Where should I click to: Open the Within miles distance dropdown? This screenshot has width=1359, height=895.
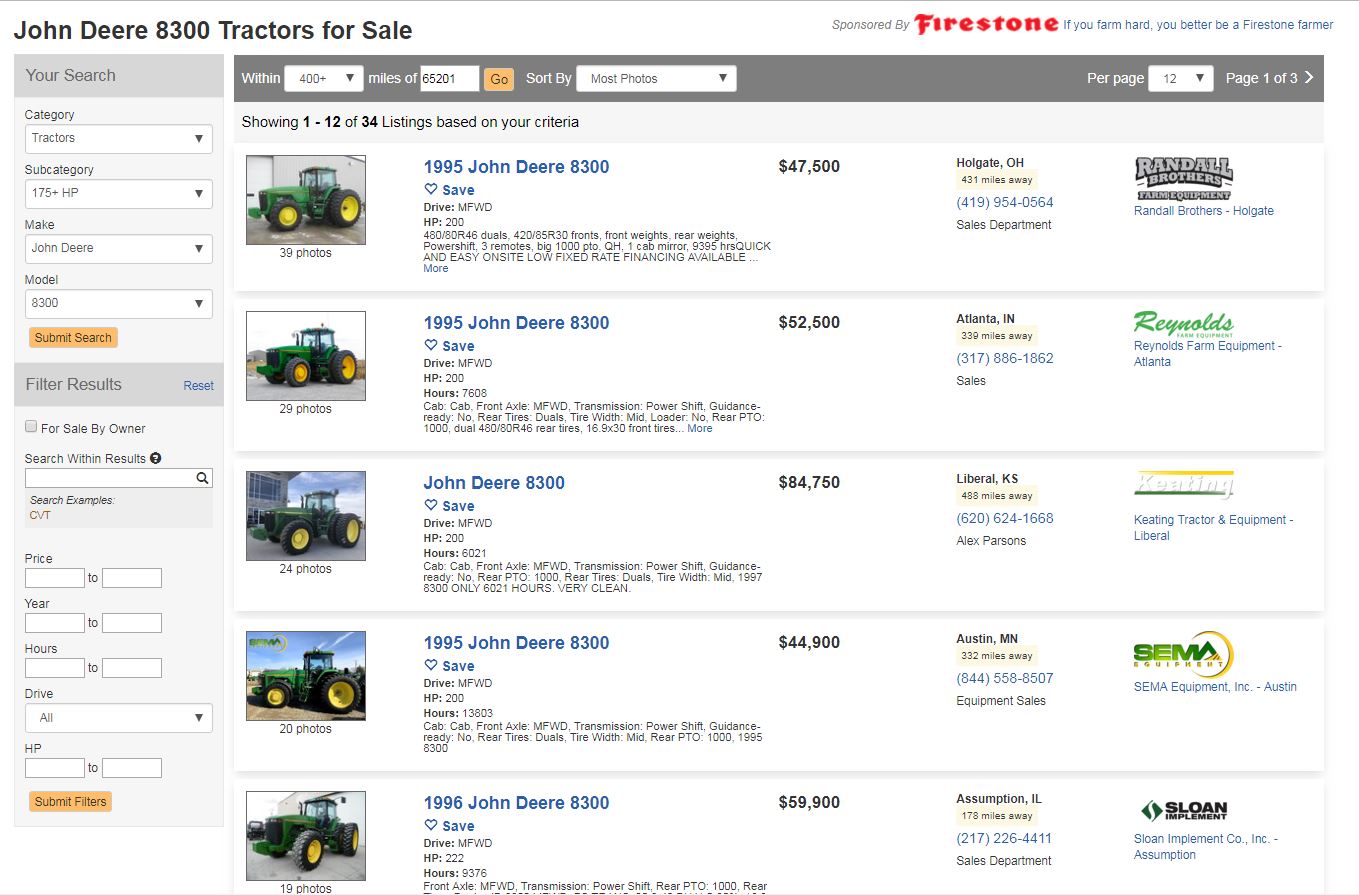point(324,78)
